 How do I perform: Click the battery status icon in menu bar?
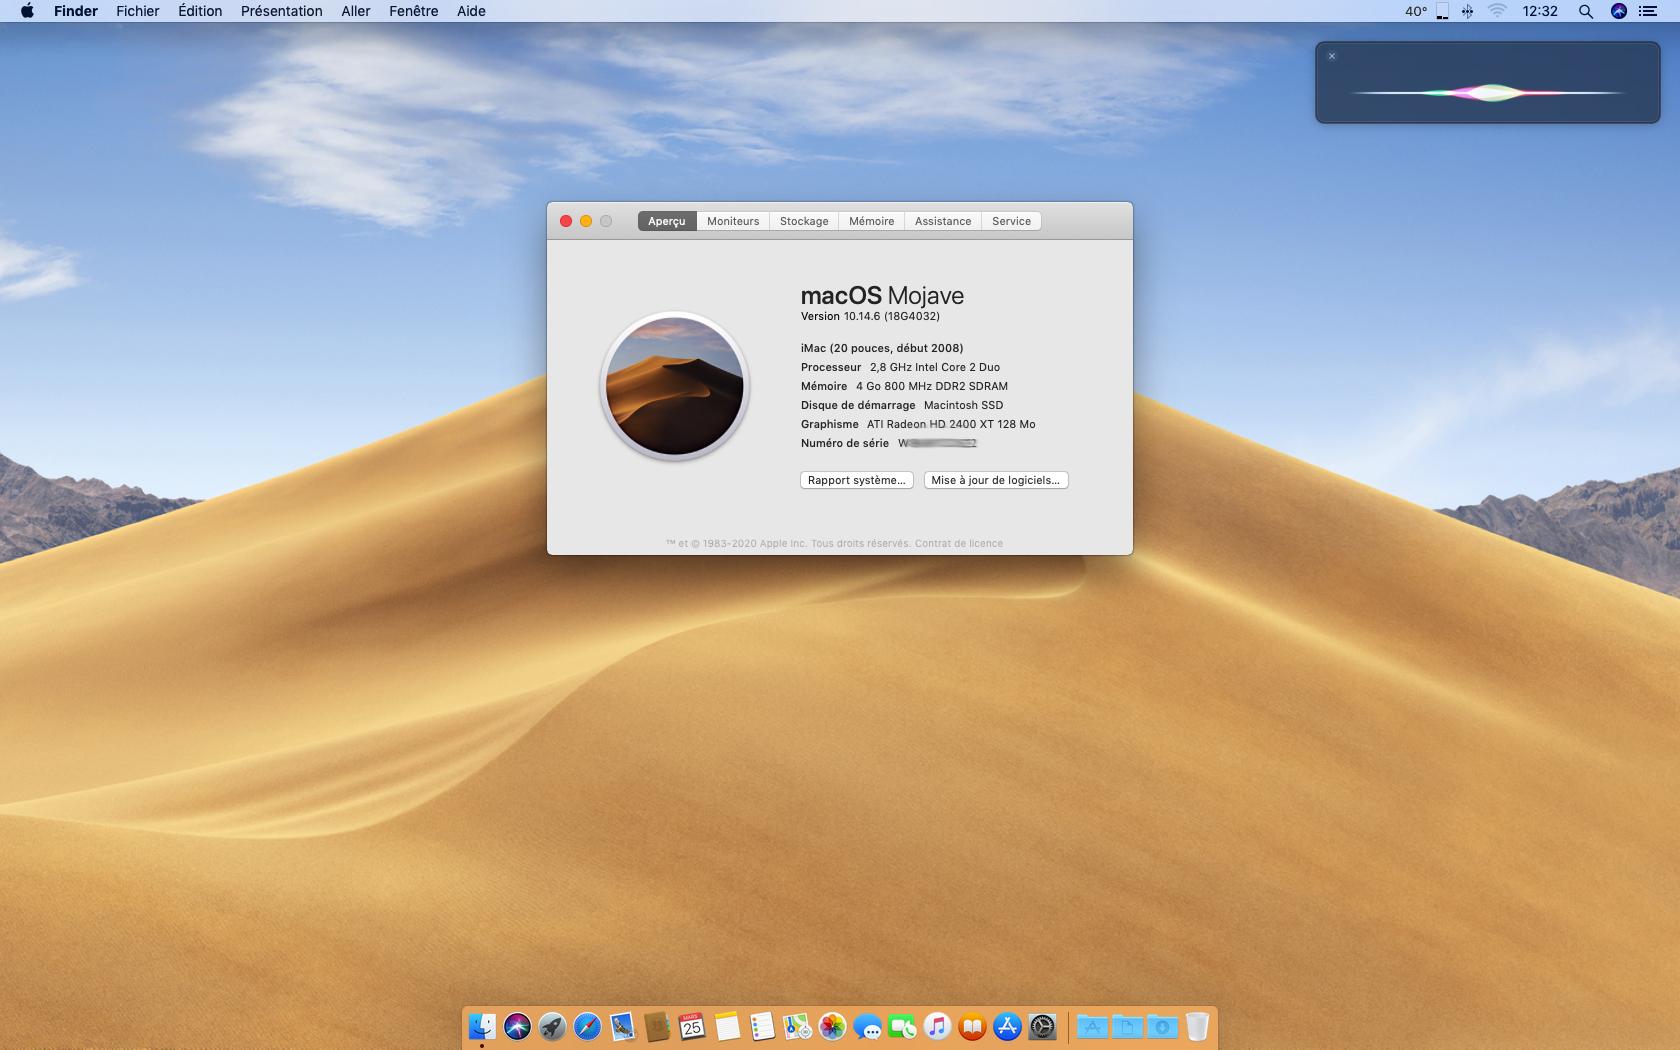[x=1442, y=11]
